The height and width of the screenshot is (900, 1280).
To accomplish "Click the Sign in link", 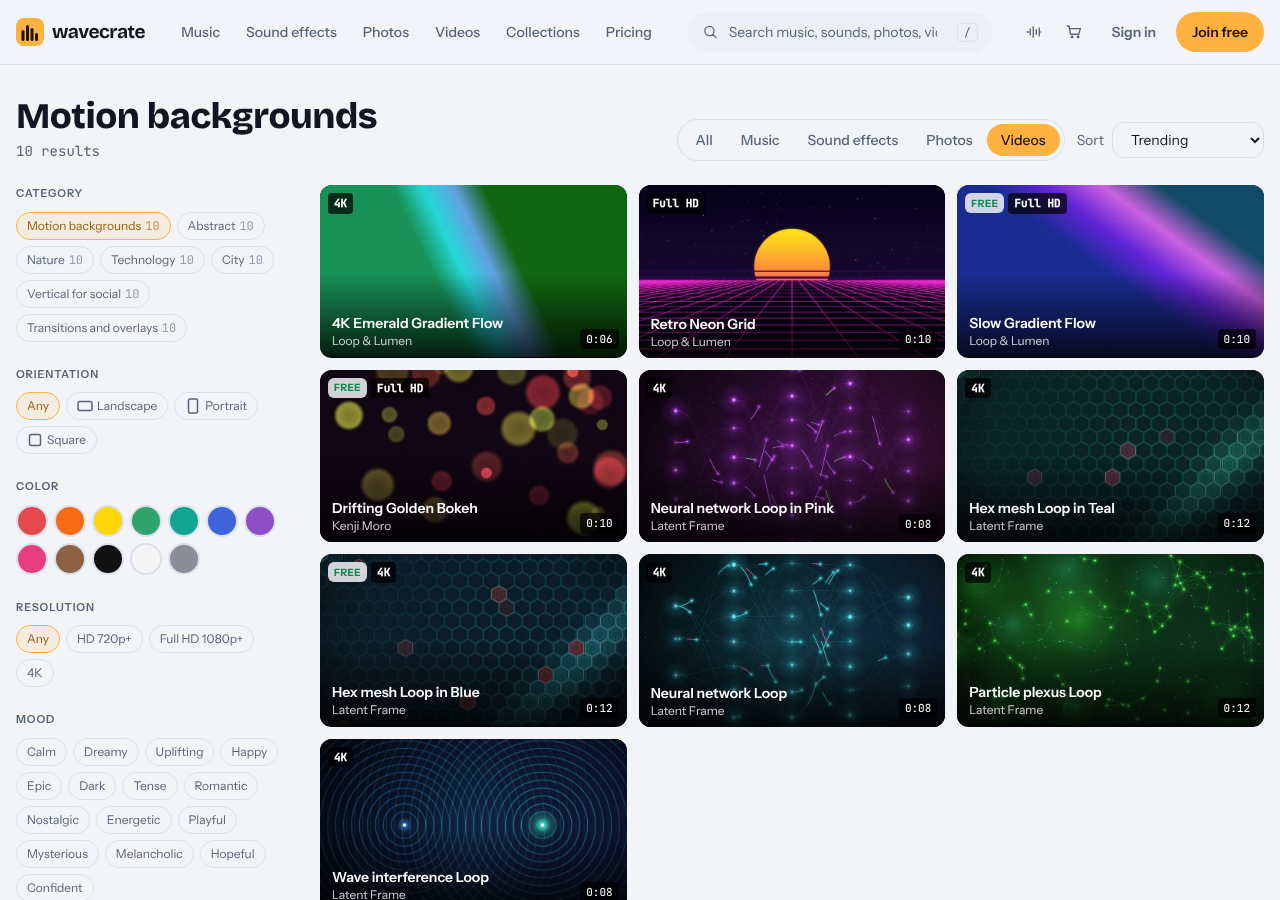I will click(1133, 32).
